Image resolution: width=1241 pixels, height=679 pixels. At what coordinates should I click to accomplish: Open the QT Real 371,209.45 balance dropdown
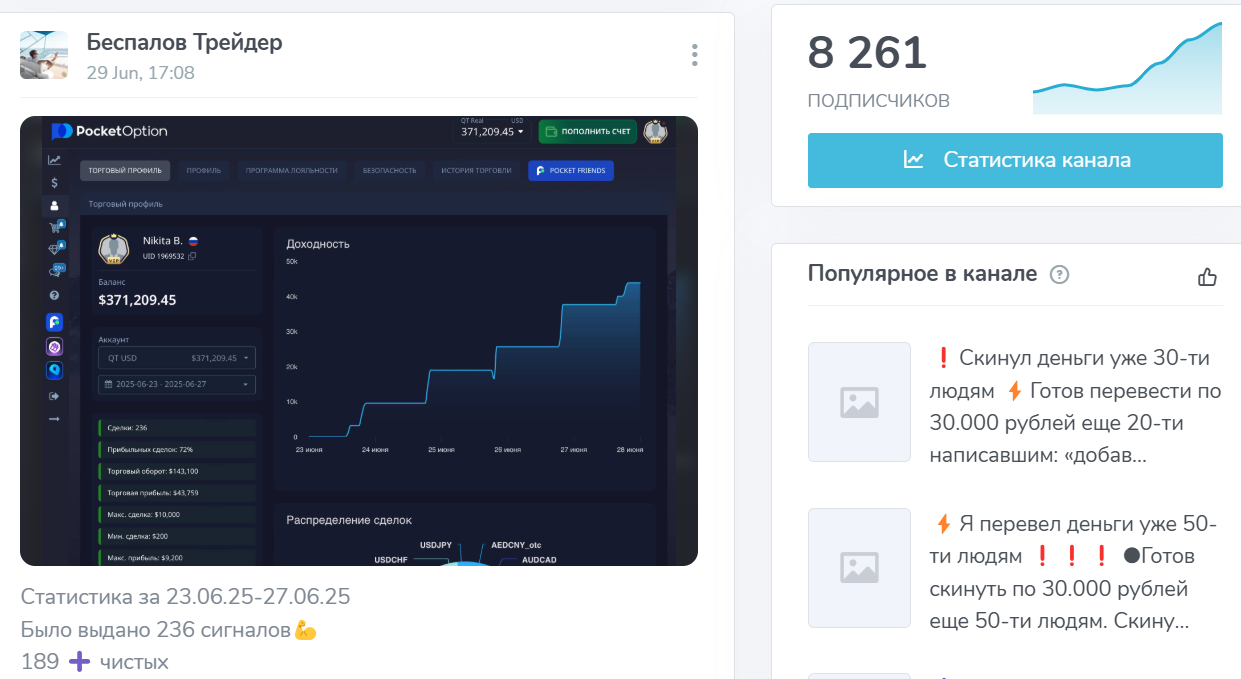492,129
